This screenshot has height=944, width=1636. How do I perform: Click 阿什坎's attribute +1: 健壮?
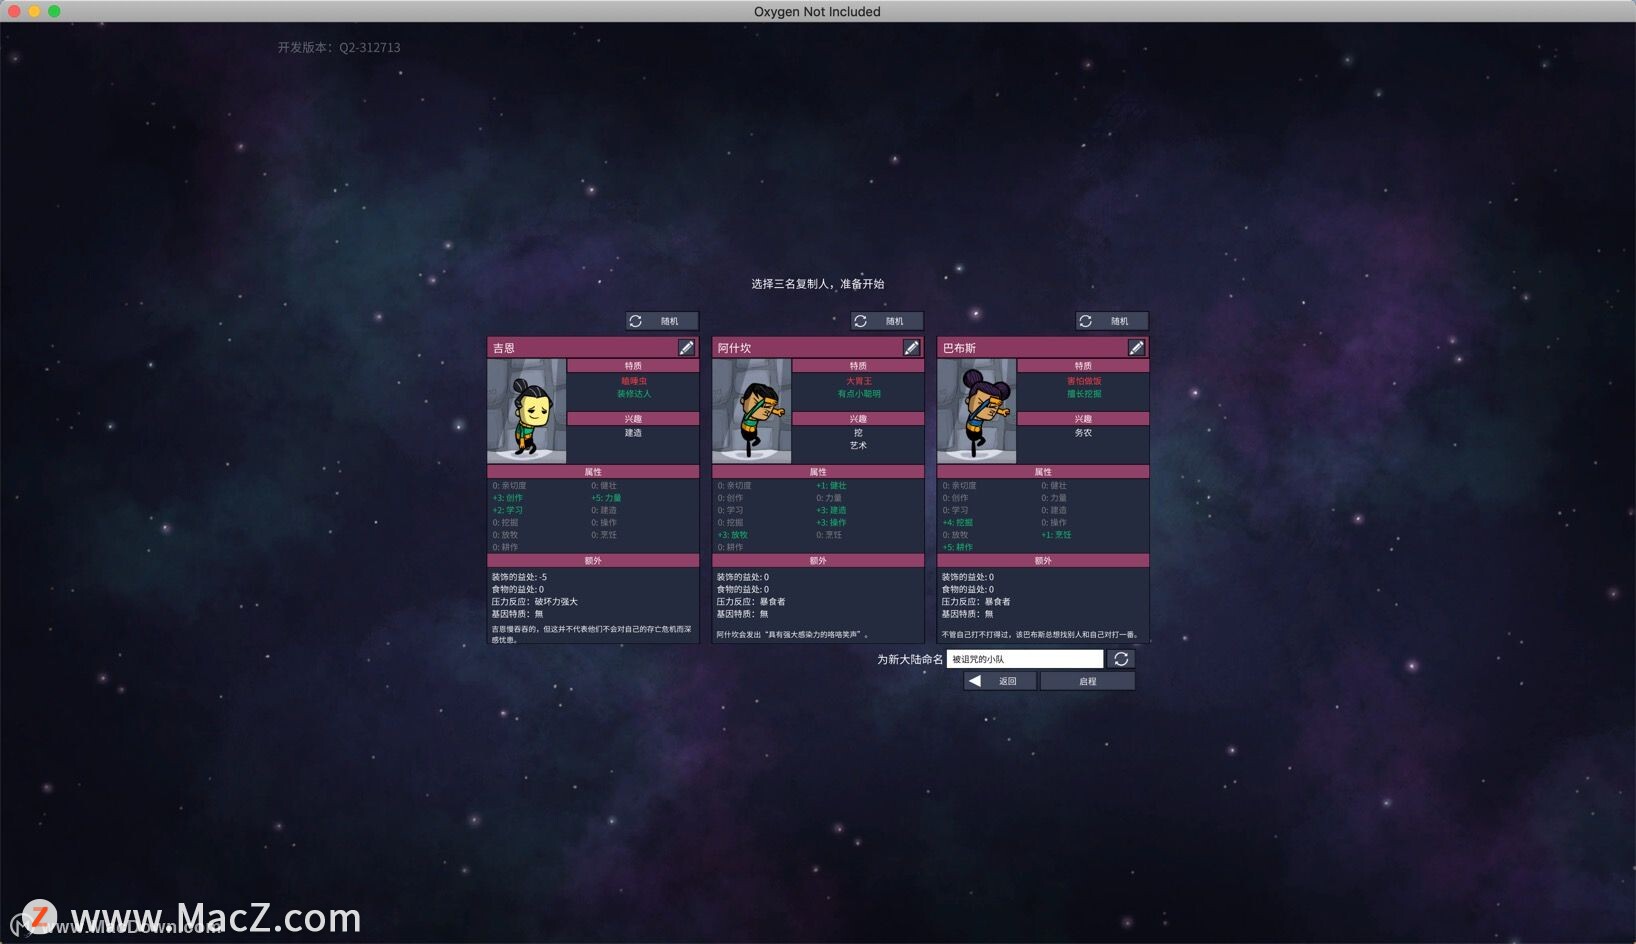point(831,486)
